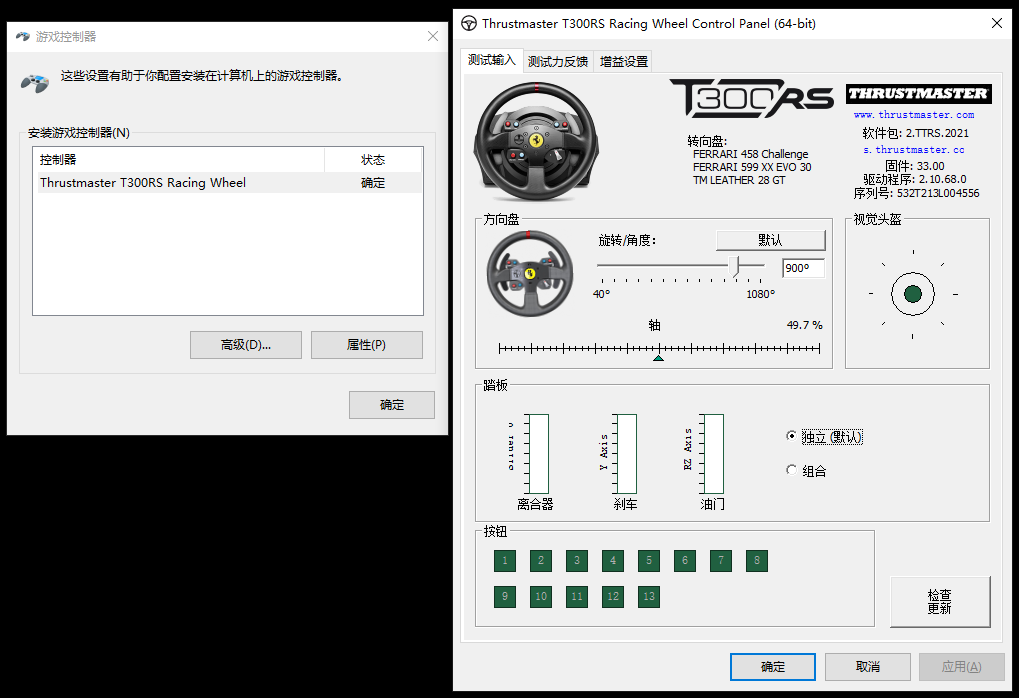The width and height of the screenshot is (1019, 698).
Task: Click button indicator 8
Action: coord(757,560)
